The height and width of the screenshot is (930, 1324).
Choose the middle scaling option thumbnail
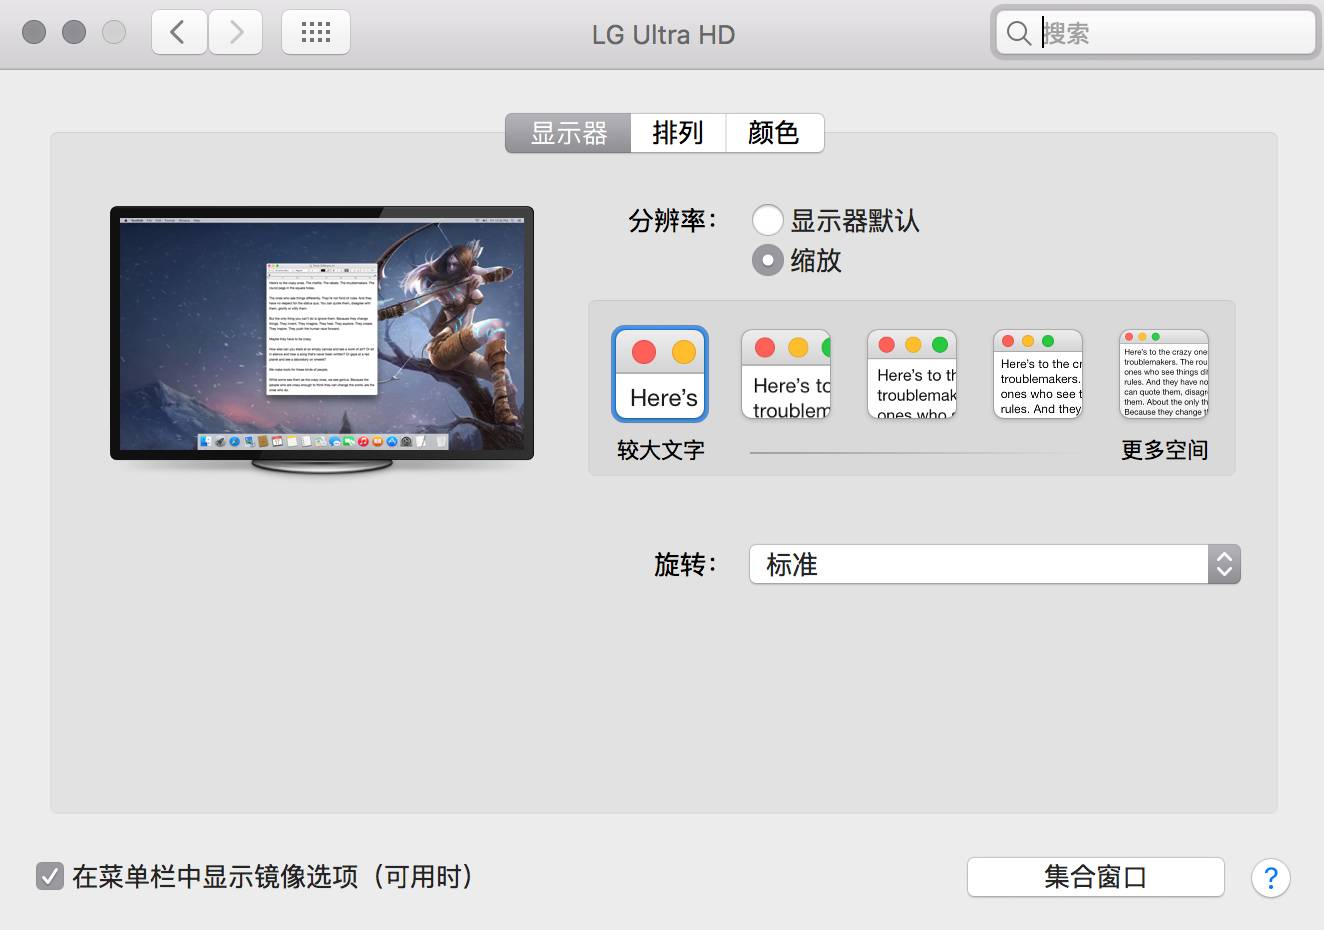(912, 374)
